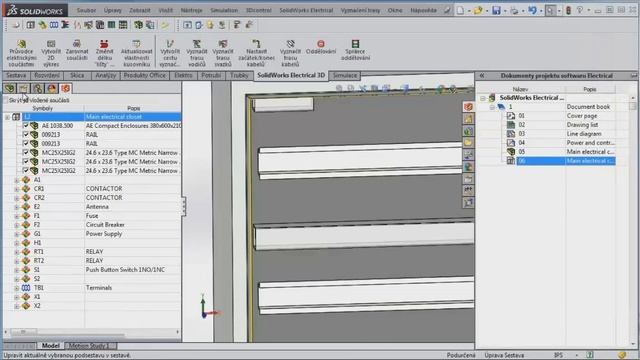The height and width of the screenshot is (360, 640).
Task: Click the Open file folder icon
Action: click(x=478, y=10)
